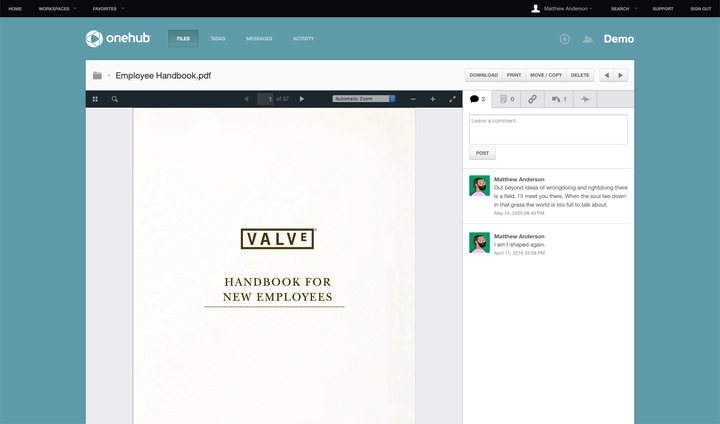Open the workspace download icon
Image resolution: width=720 pixels, height=424 pixels.
[565, 39]
